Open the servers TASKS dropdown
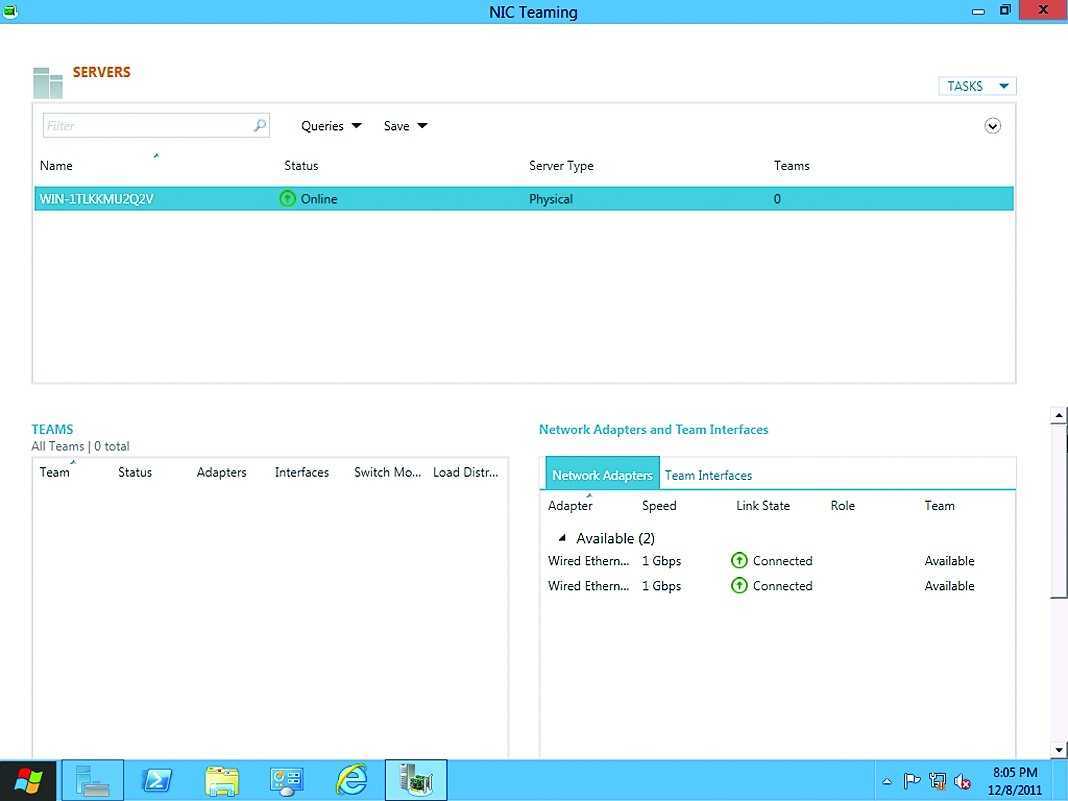This screenshot has height=801, width=1068. [977, 86]
